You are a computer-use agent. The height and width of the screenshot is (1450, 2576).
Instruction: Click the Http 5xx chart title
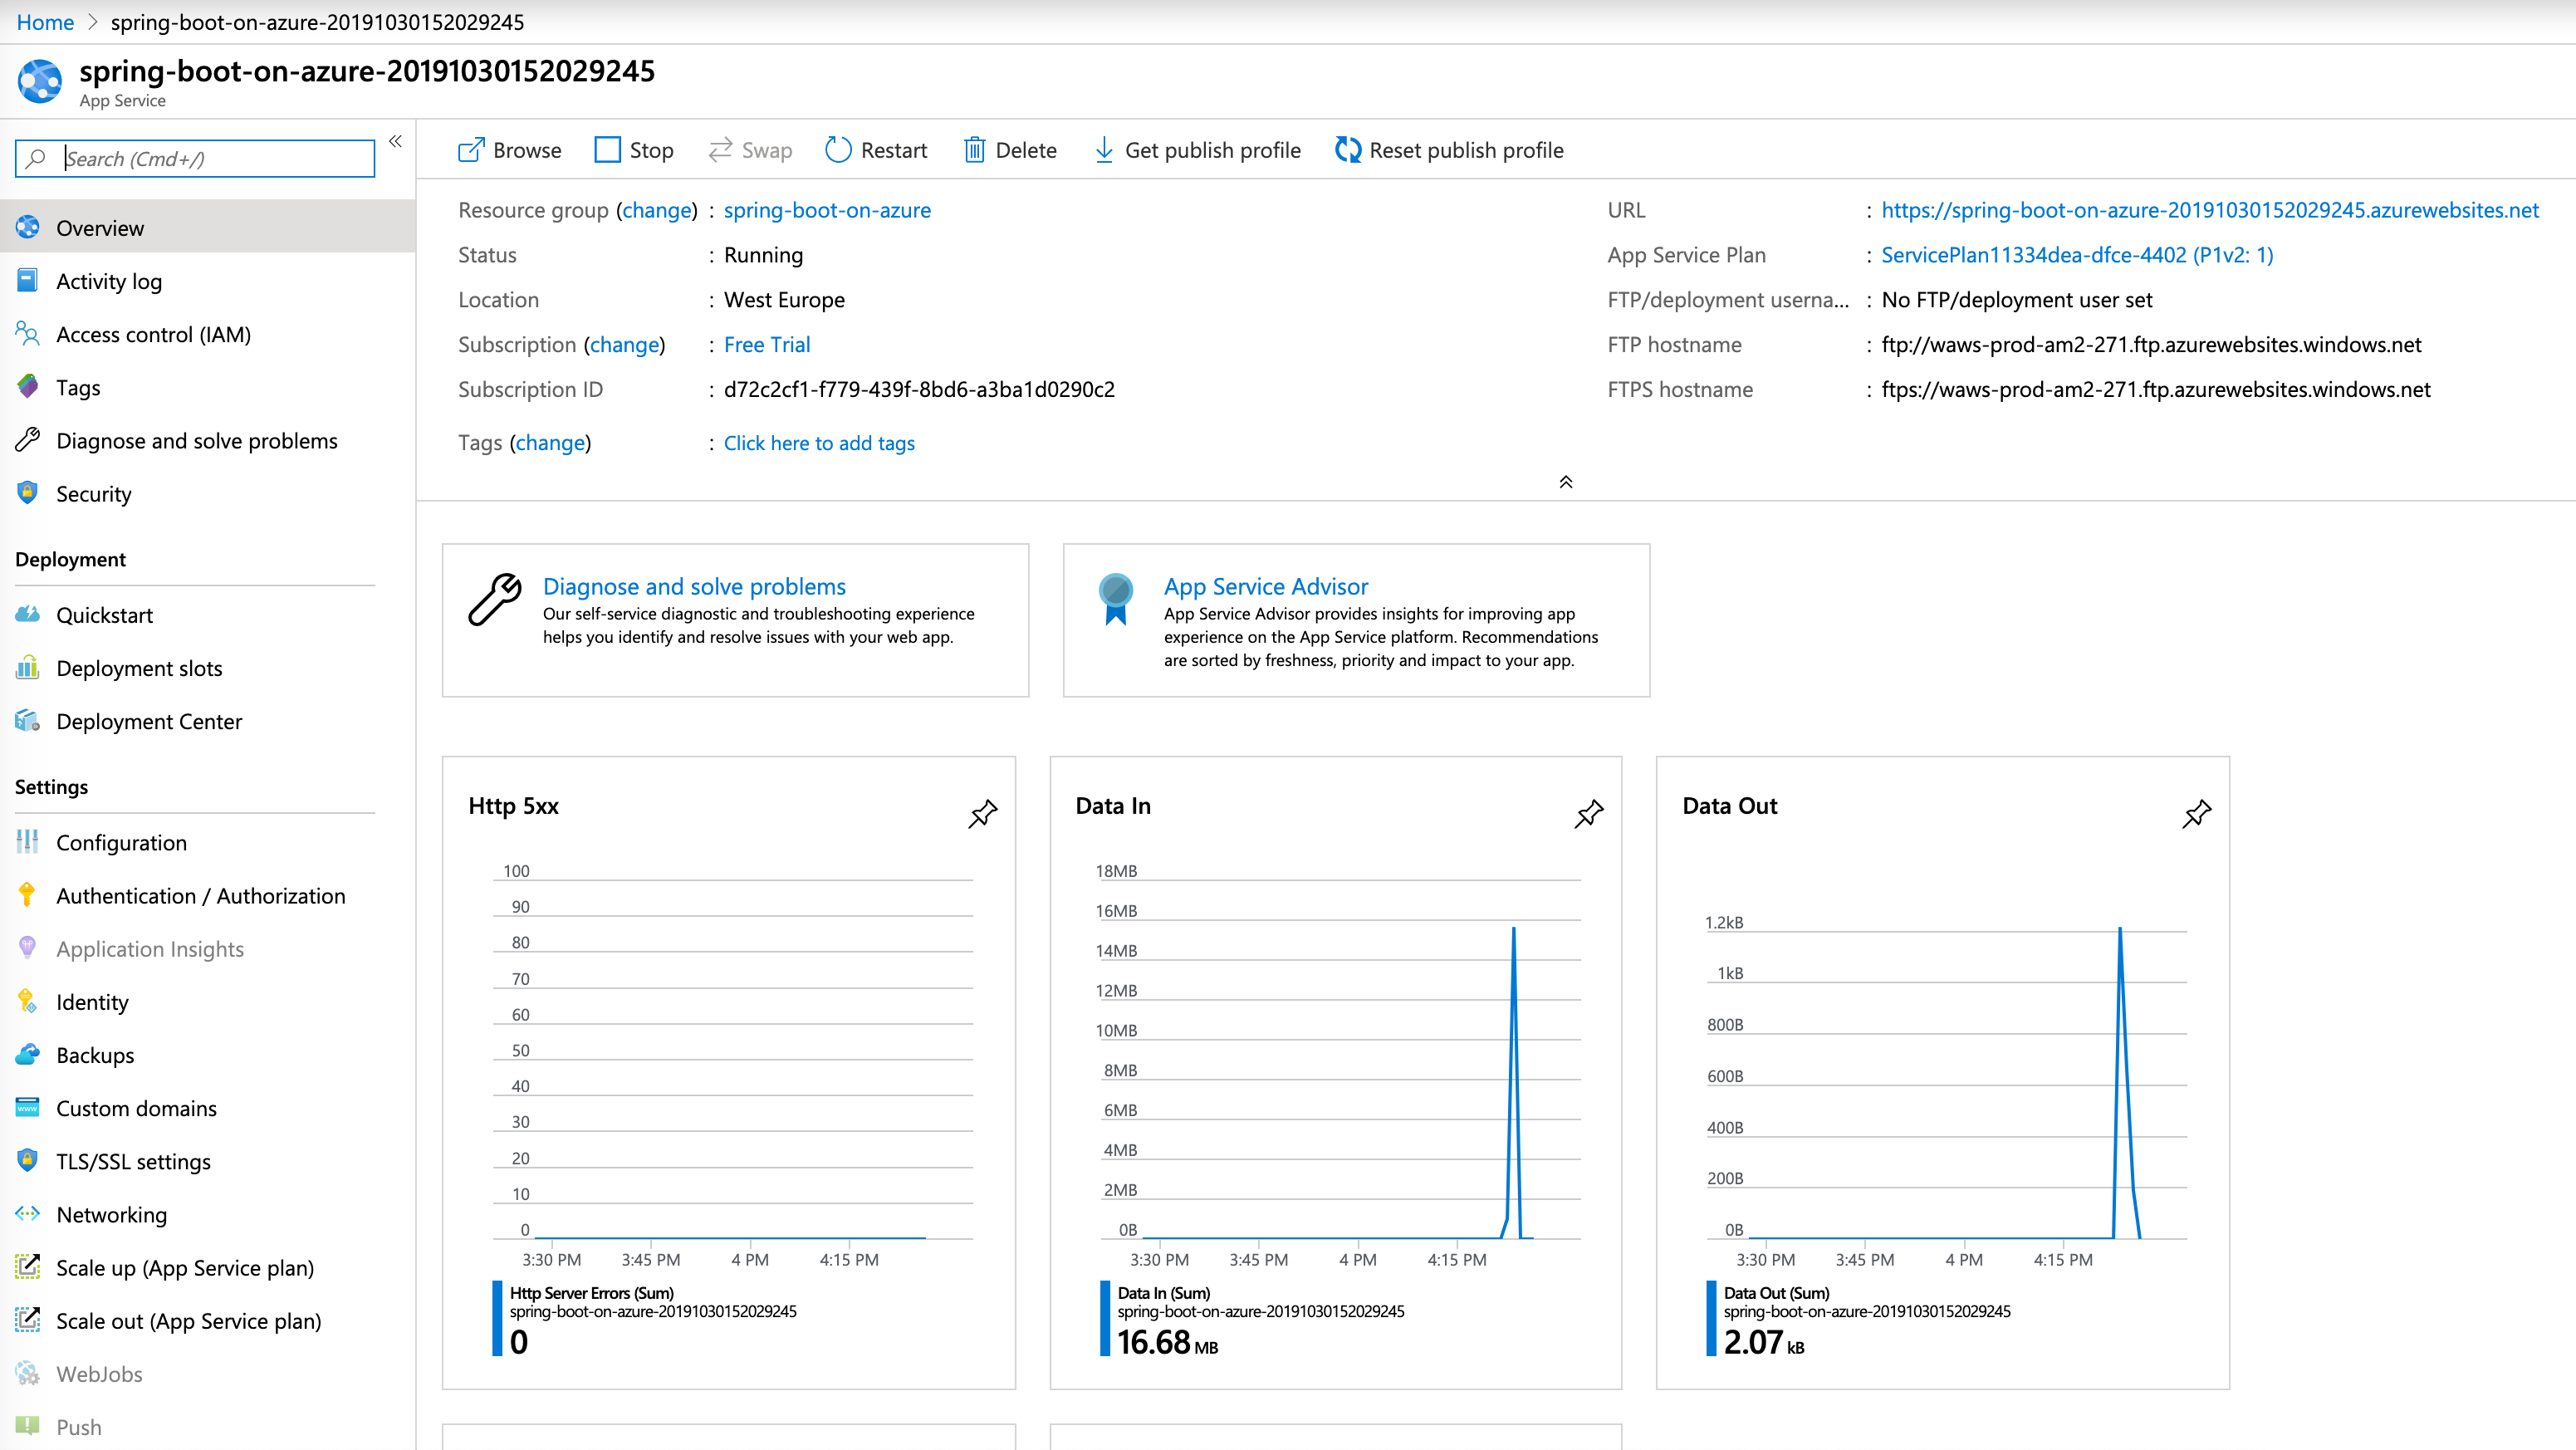[x=513, y=806]
